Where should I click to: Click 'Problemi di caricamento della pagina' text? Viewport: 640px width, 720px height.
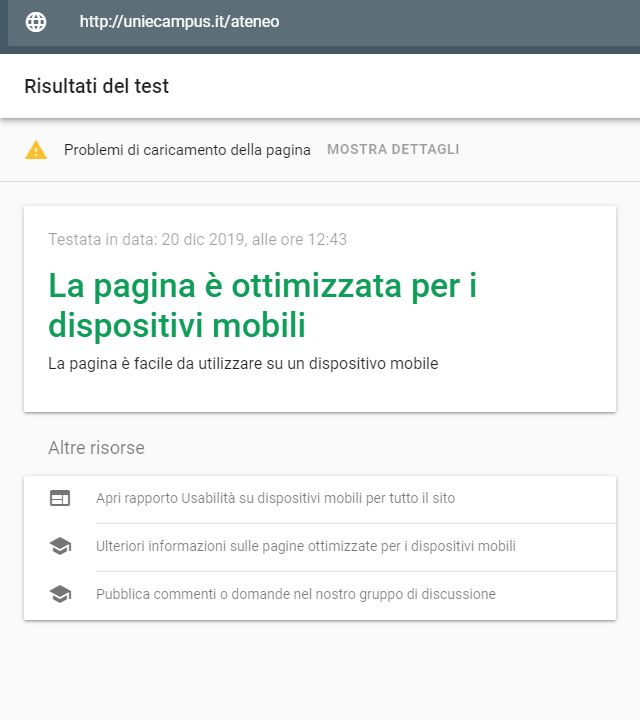(x=187, y=150)
